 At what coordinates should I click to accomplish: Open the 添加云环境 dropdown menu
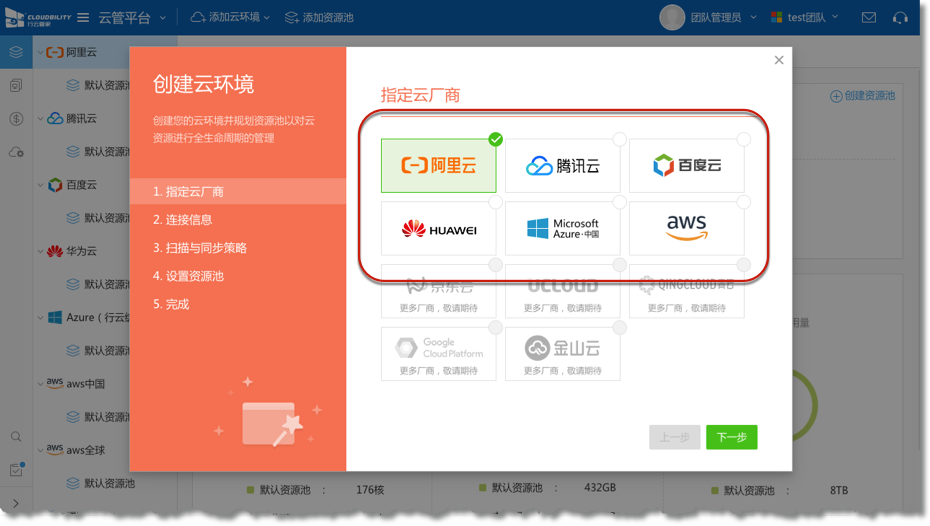click(x=230, y=18)
